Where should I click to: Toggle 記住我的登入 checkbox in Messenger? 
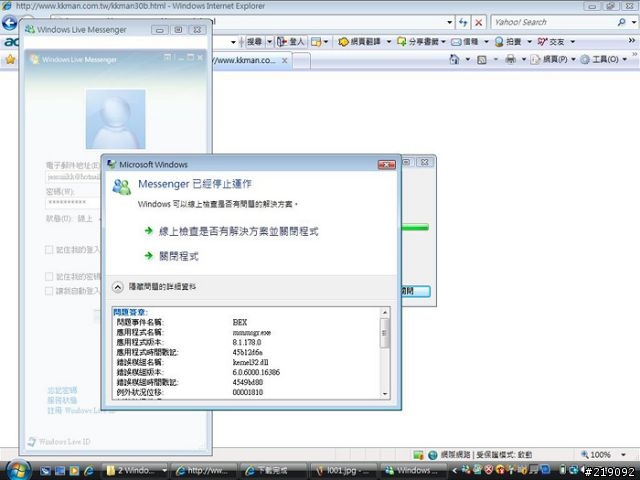click(49, 250)
